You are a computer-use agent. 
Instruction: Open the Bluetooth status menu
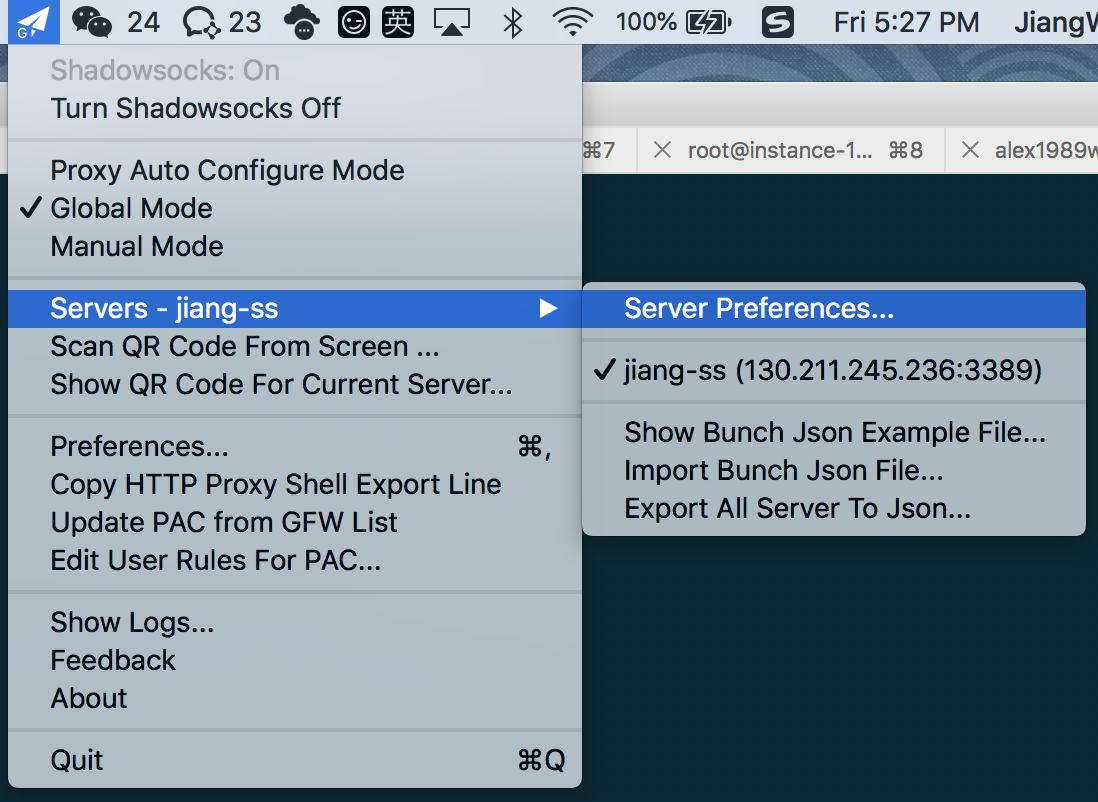pos(513,22)
